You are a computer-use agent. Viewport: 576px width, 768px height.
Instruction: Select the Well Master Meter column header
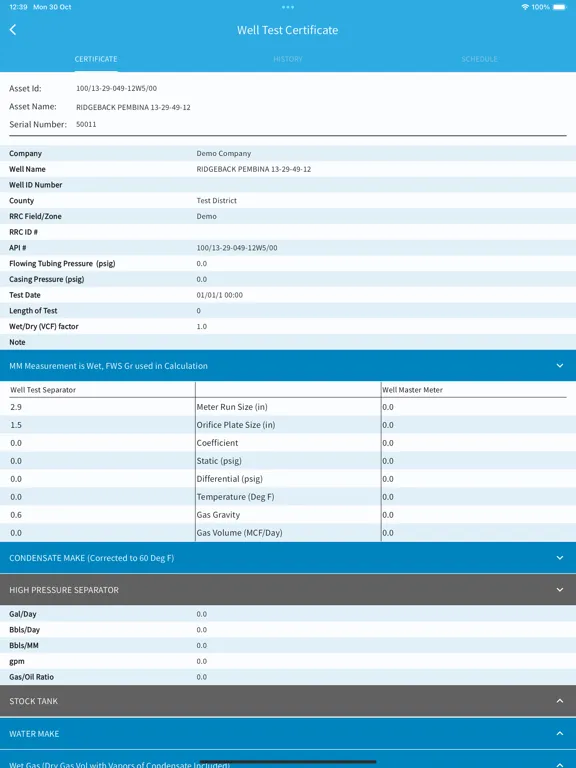(x=412, y=390)
